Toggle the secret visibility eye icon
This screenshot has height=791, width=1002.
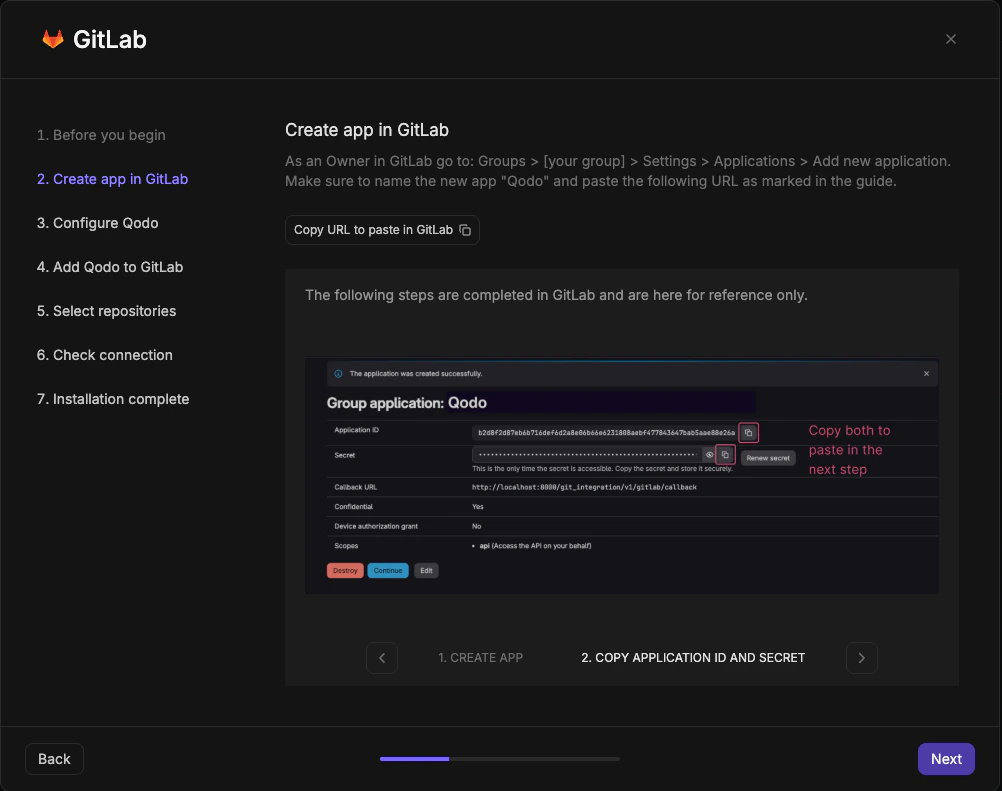[709, 455]
